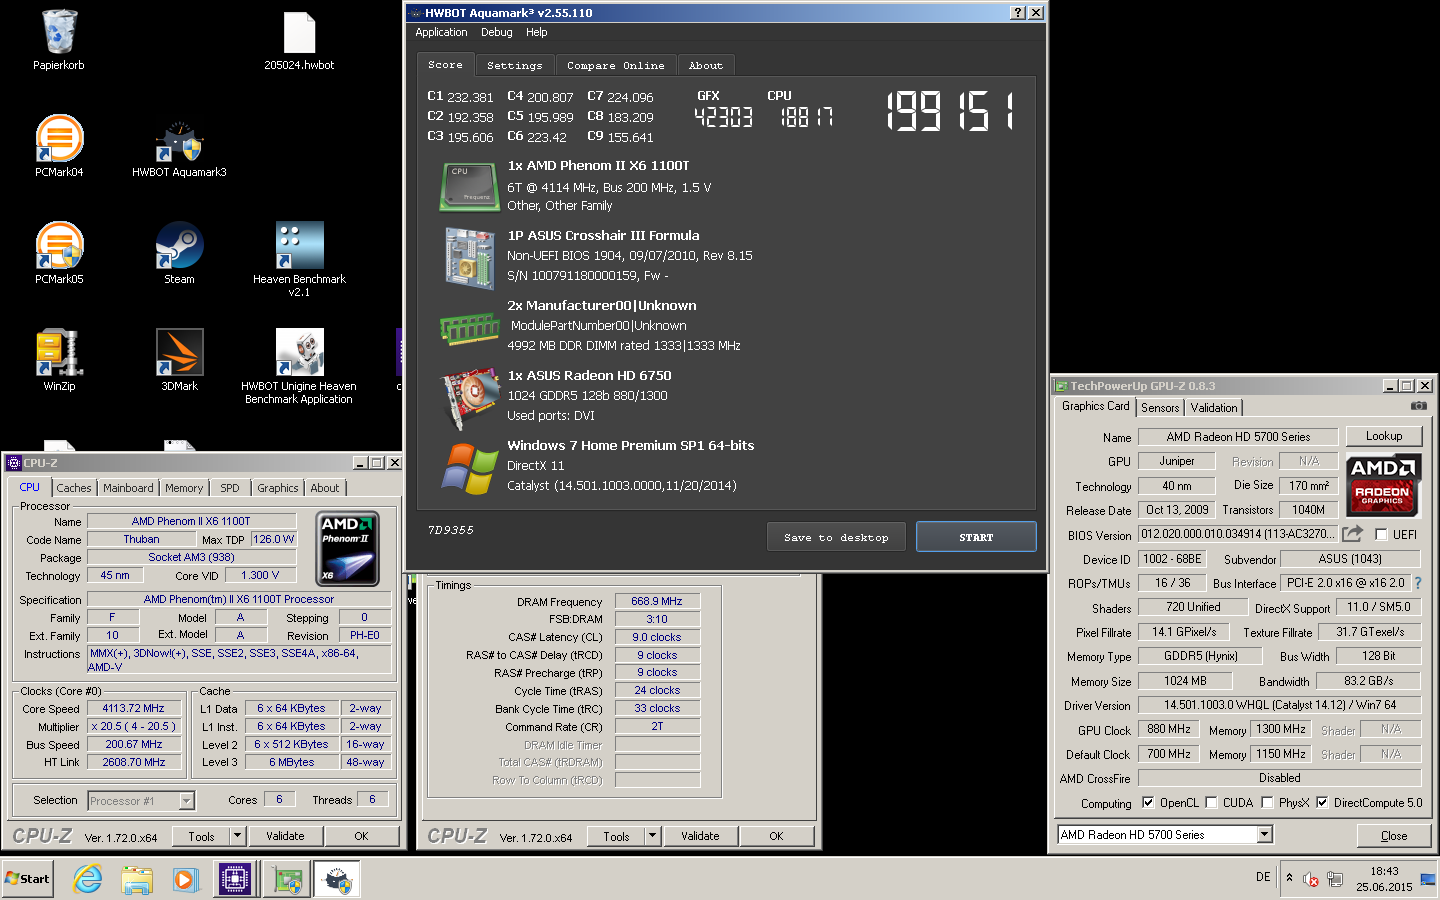The height and width of the screenshot is (900, 1440).
Task: Switch to the SPD tab in CPU-Z
Action: 230,488
